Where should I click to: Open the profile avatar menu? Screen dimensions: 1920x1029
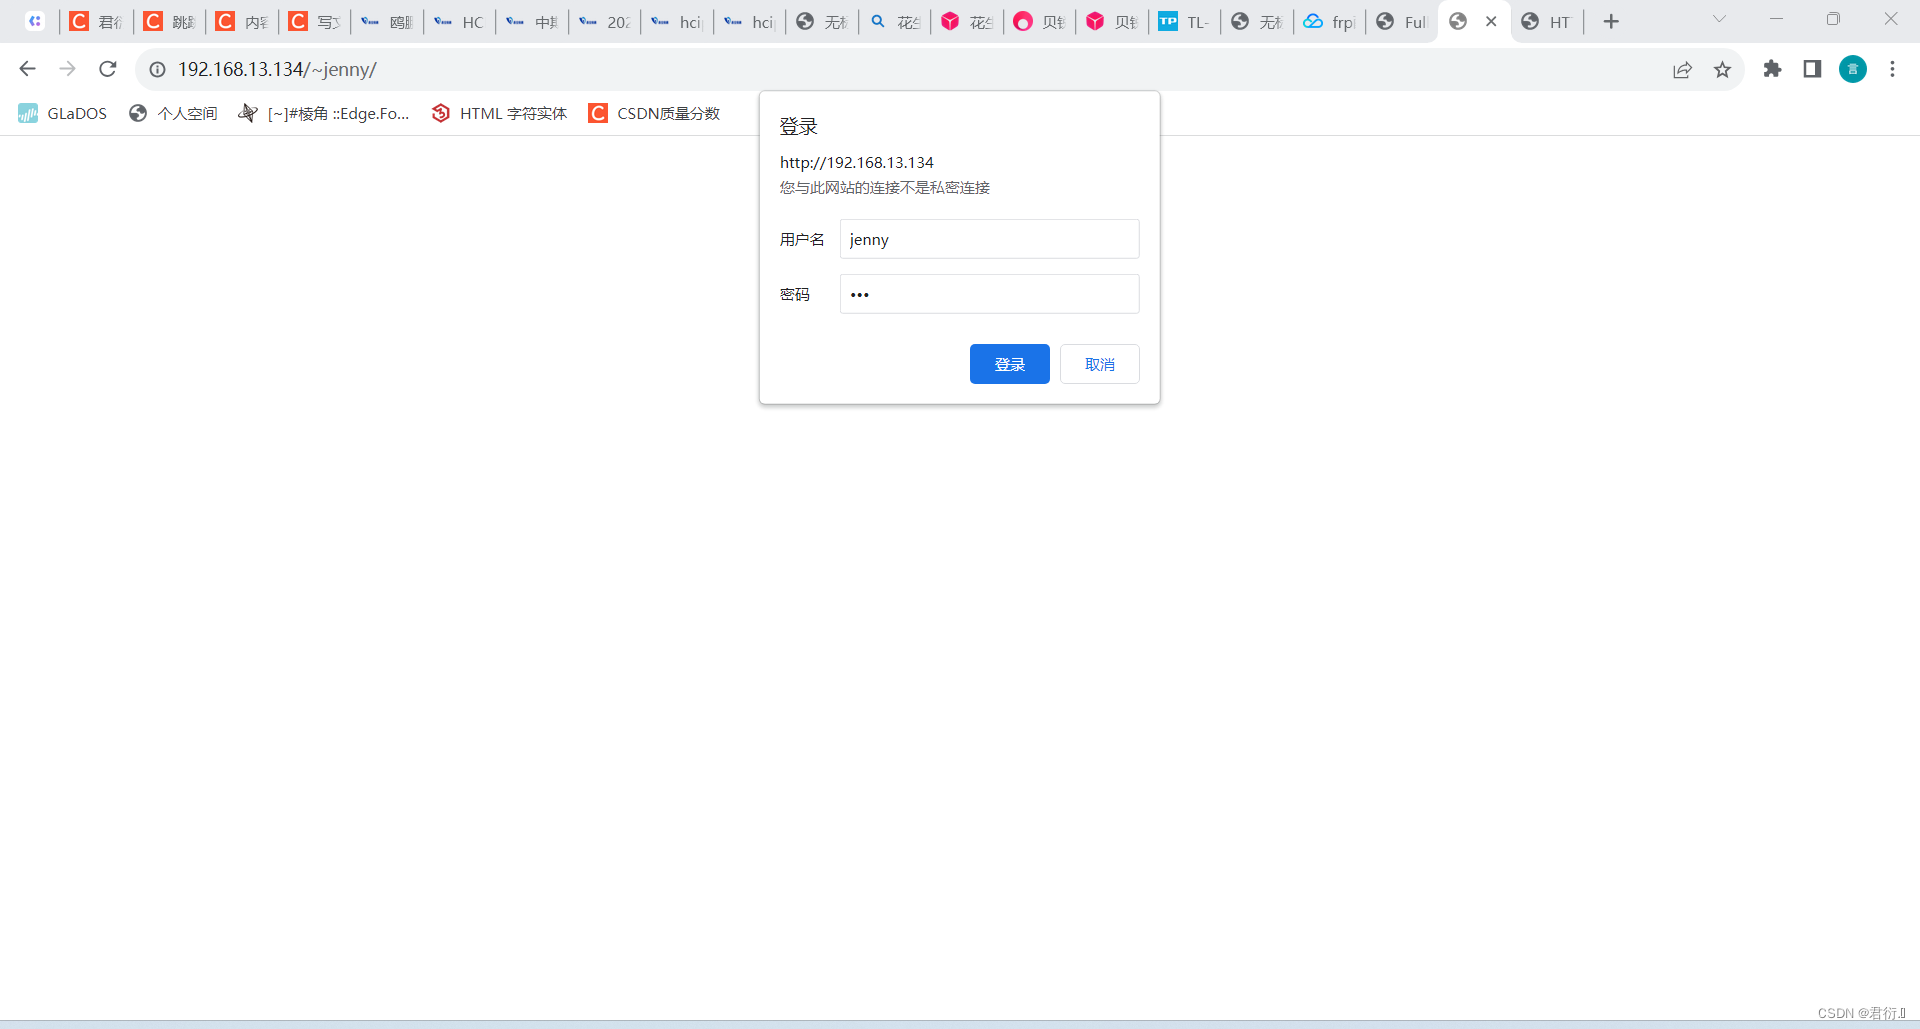click(1853, 69)
